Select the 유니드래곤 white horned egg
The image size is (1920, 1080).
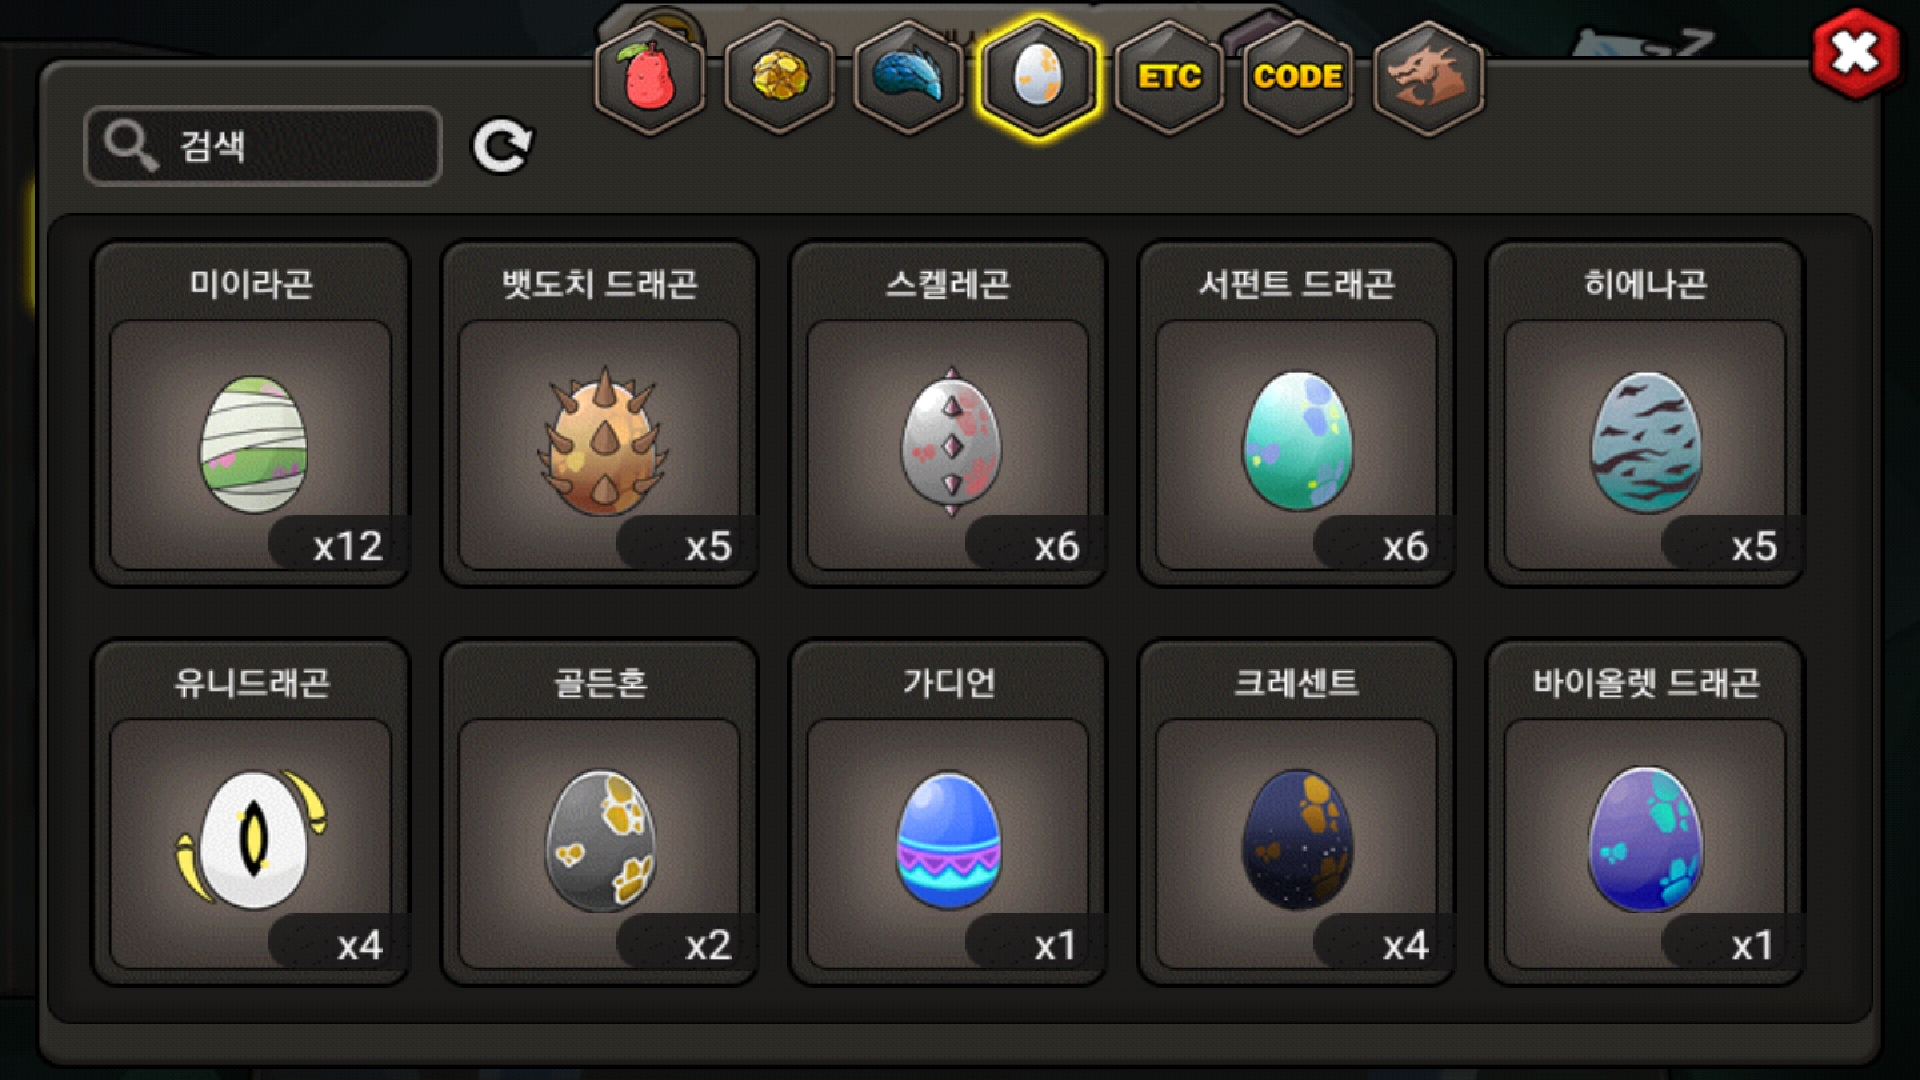(251, 812)
